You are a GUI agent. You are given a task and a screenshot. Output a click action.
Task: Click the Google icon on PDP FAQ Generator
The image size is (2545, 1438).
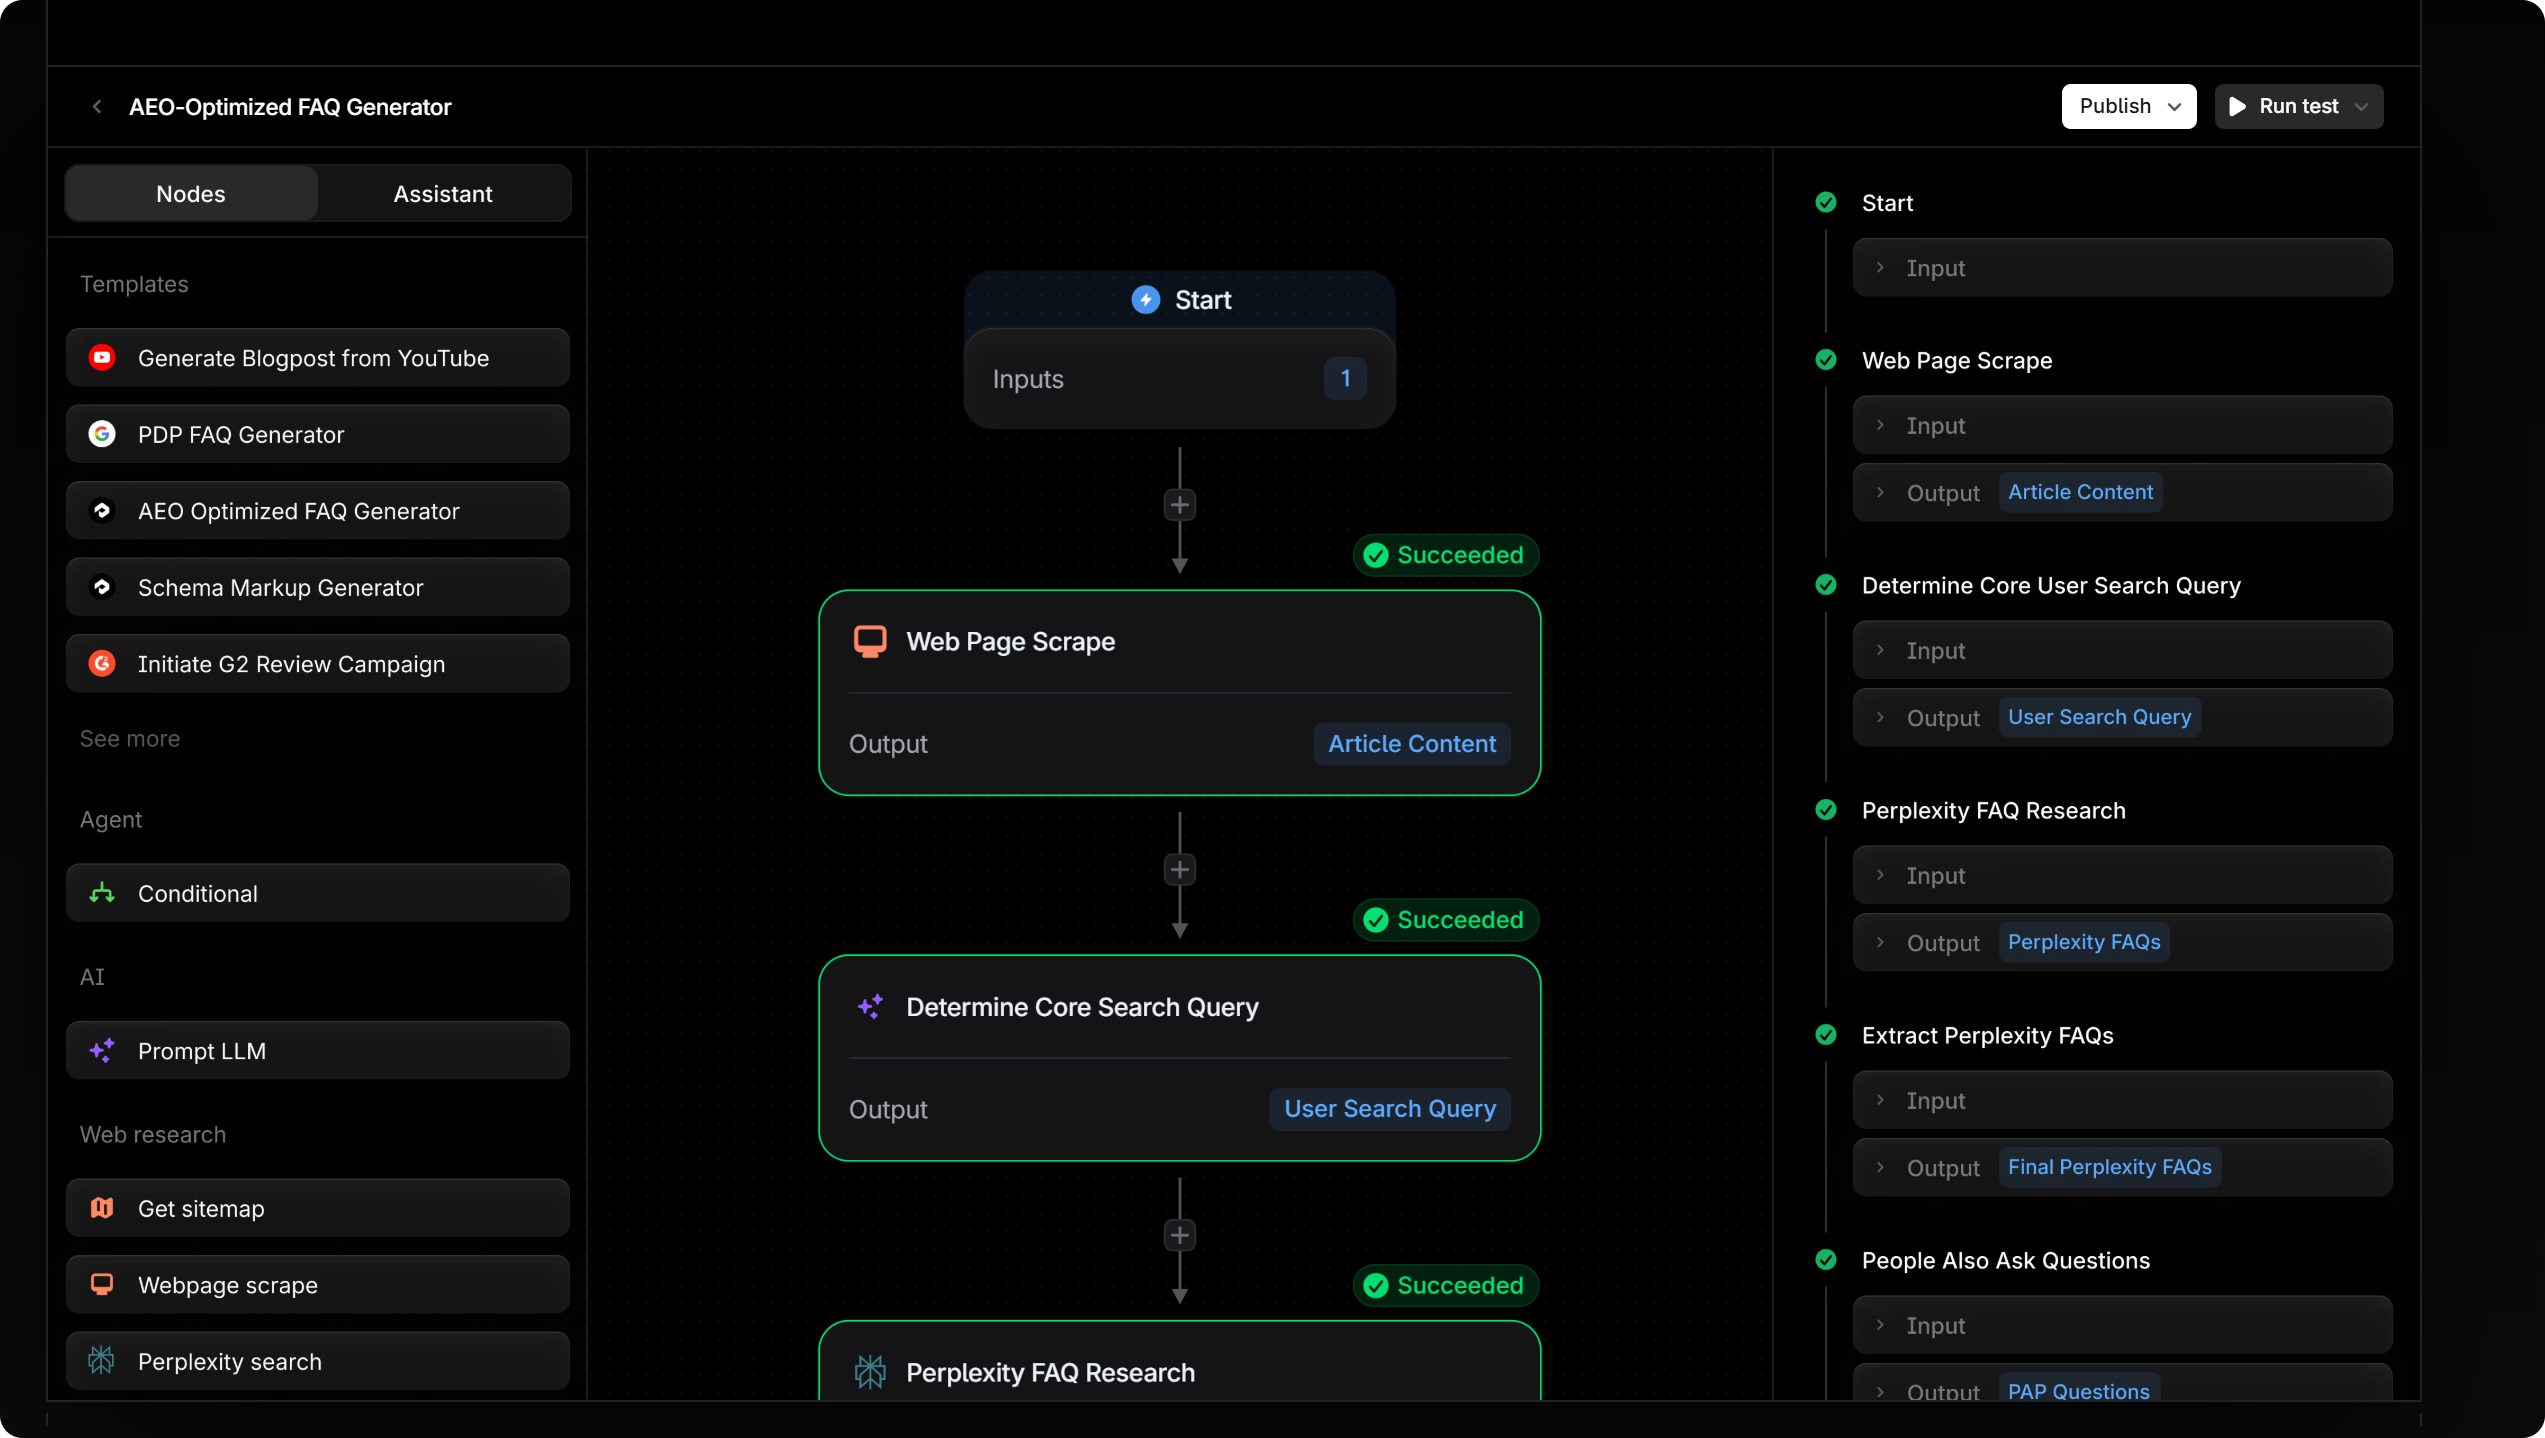coord(102,434)
